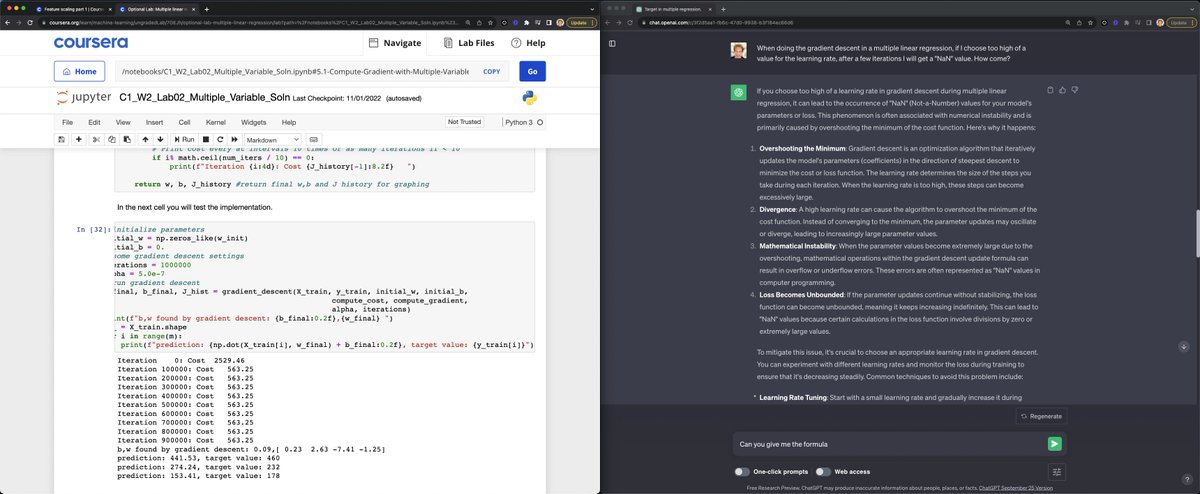The height and width of the screenshot is (494, 1200).
Task: Click Update button in Coursera browser window
Action: pyautogui.click(x=580, y=22)
